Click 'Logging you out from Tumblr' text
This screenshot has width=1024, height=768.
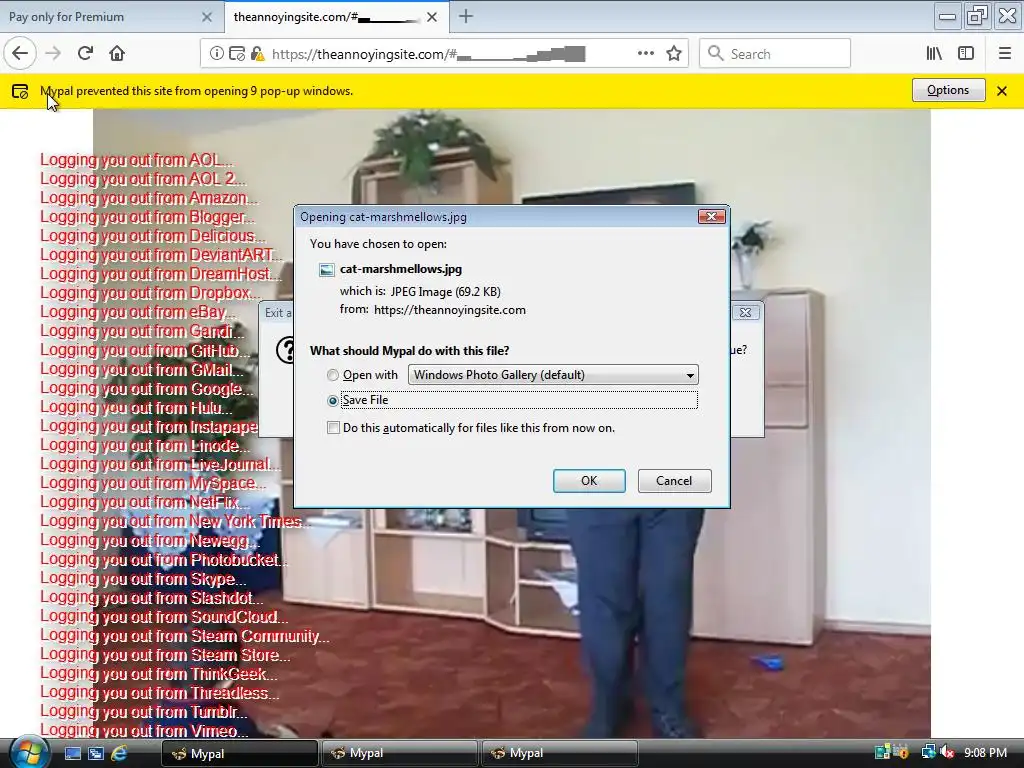click(144, 712)
